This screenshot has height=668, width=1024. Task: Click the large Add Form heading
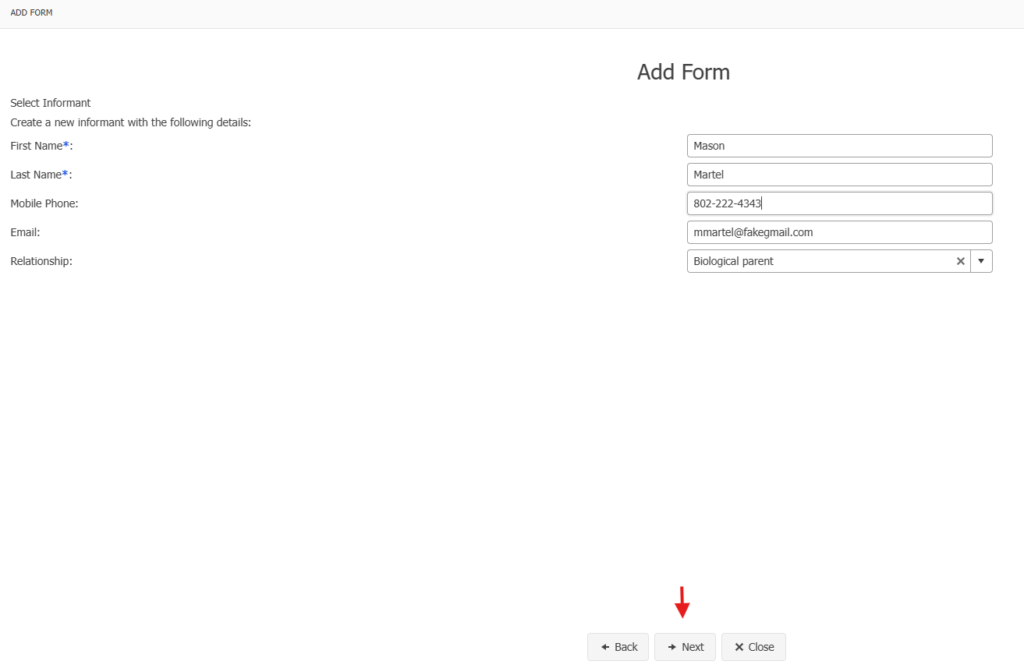683,72
